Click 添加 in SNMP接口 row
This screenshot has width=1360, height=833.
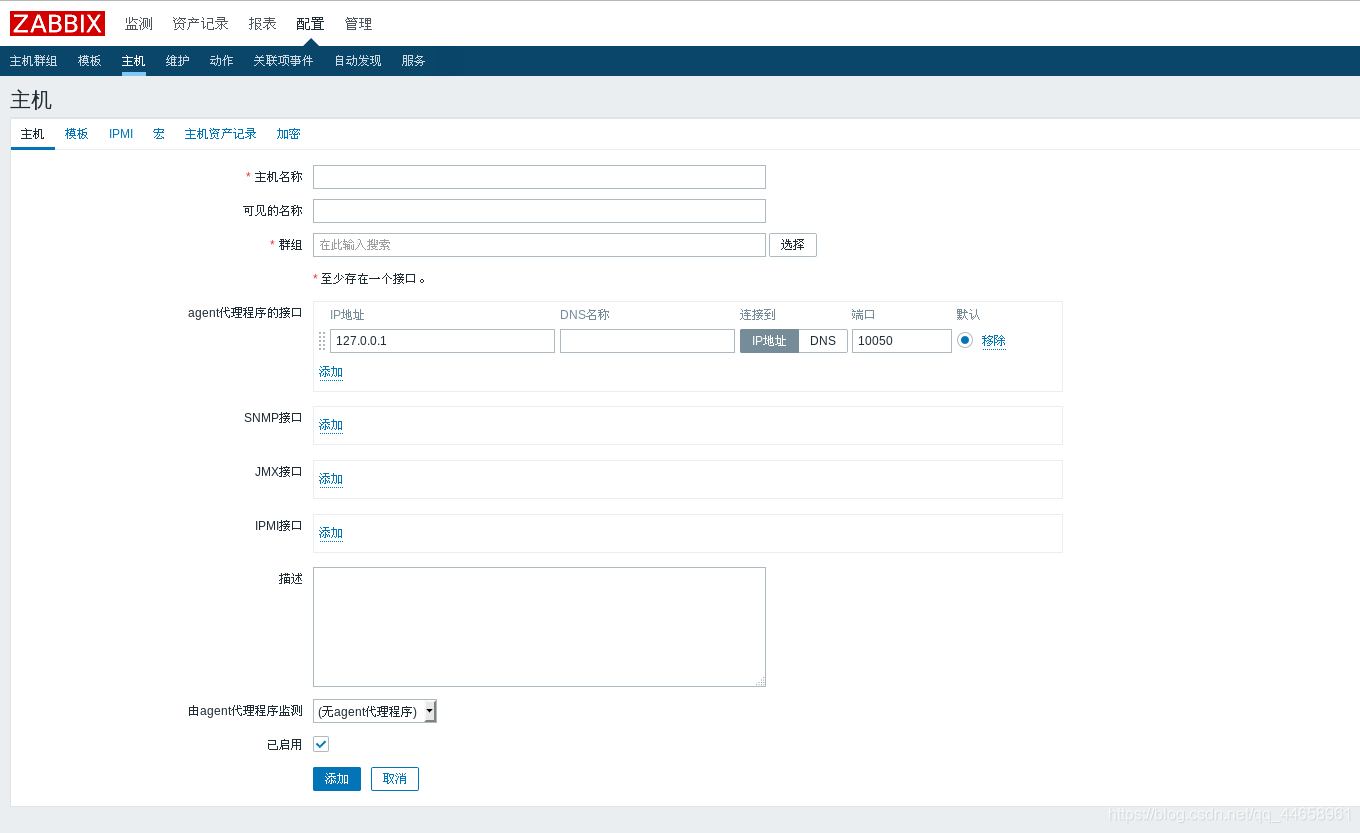[x=331, y=425]
